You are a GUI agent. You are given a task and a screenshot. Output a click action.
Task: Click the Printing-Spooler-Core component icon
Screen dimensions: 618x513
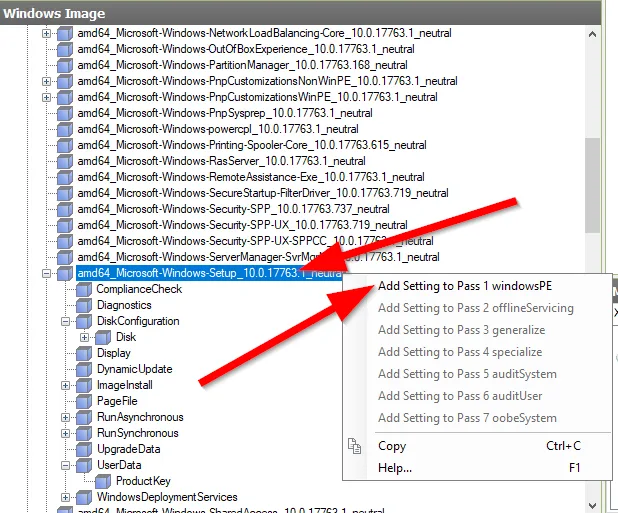(x=65, y=145)
